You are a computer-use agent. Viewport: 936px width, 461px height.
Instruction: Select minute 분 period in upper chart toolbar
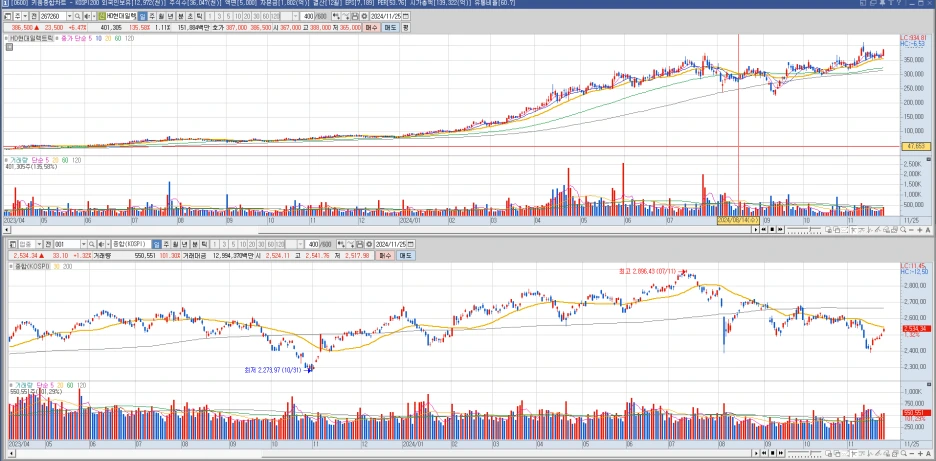pos(181,16)
